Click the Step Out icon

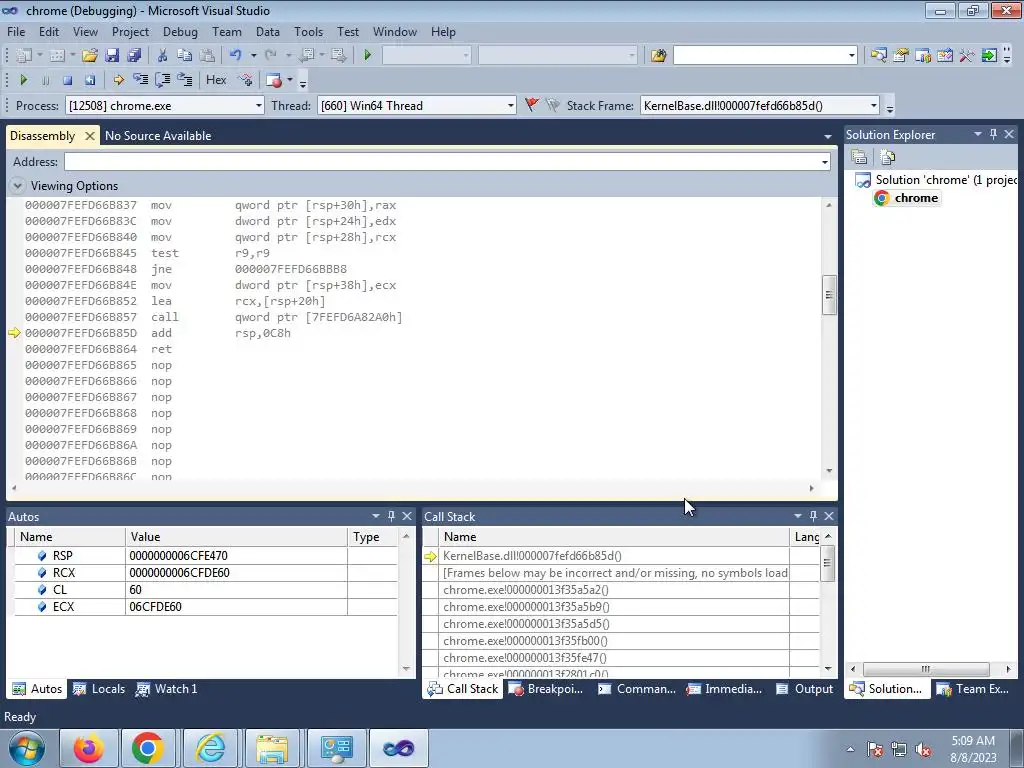tap(185, 80)
